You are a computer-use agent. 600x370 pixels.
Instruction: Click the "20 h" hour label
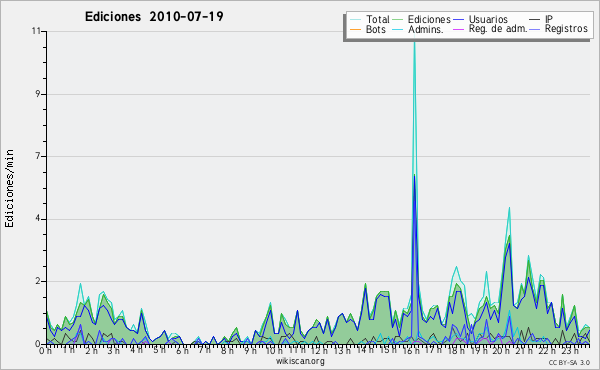(x=501, y=350)
